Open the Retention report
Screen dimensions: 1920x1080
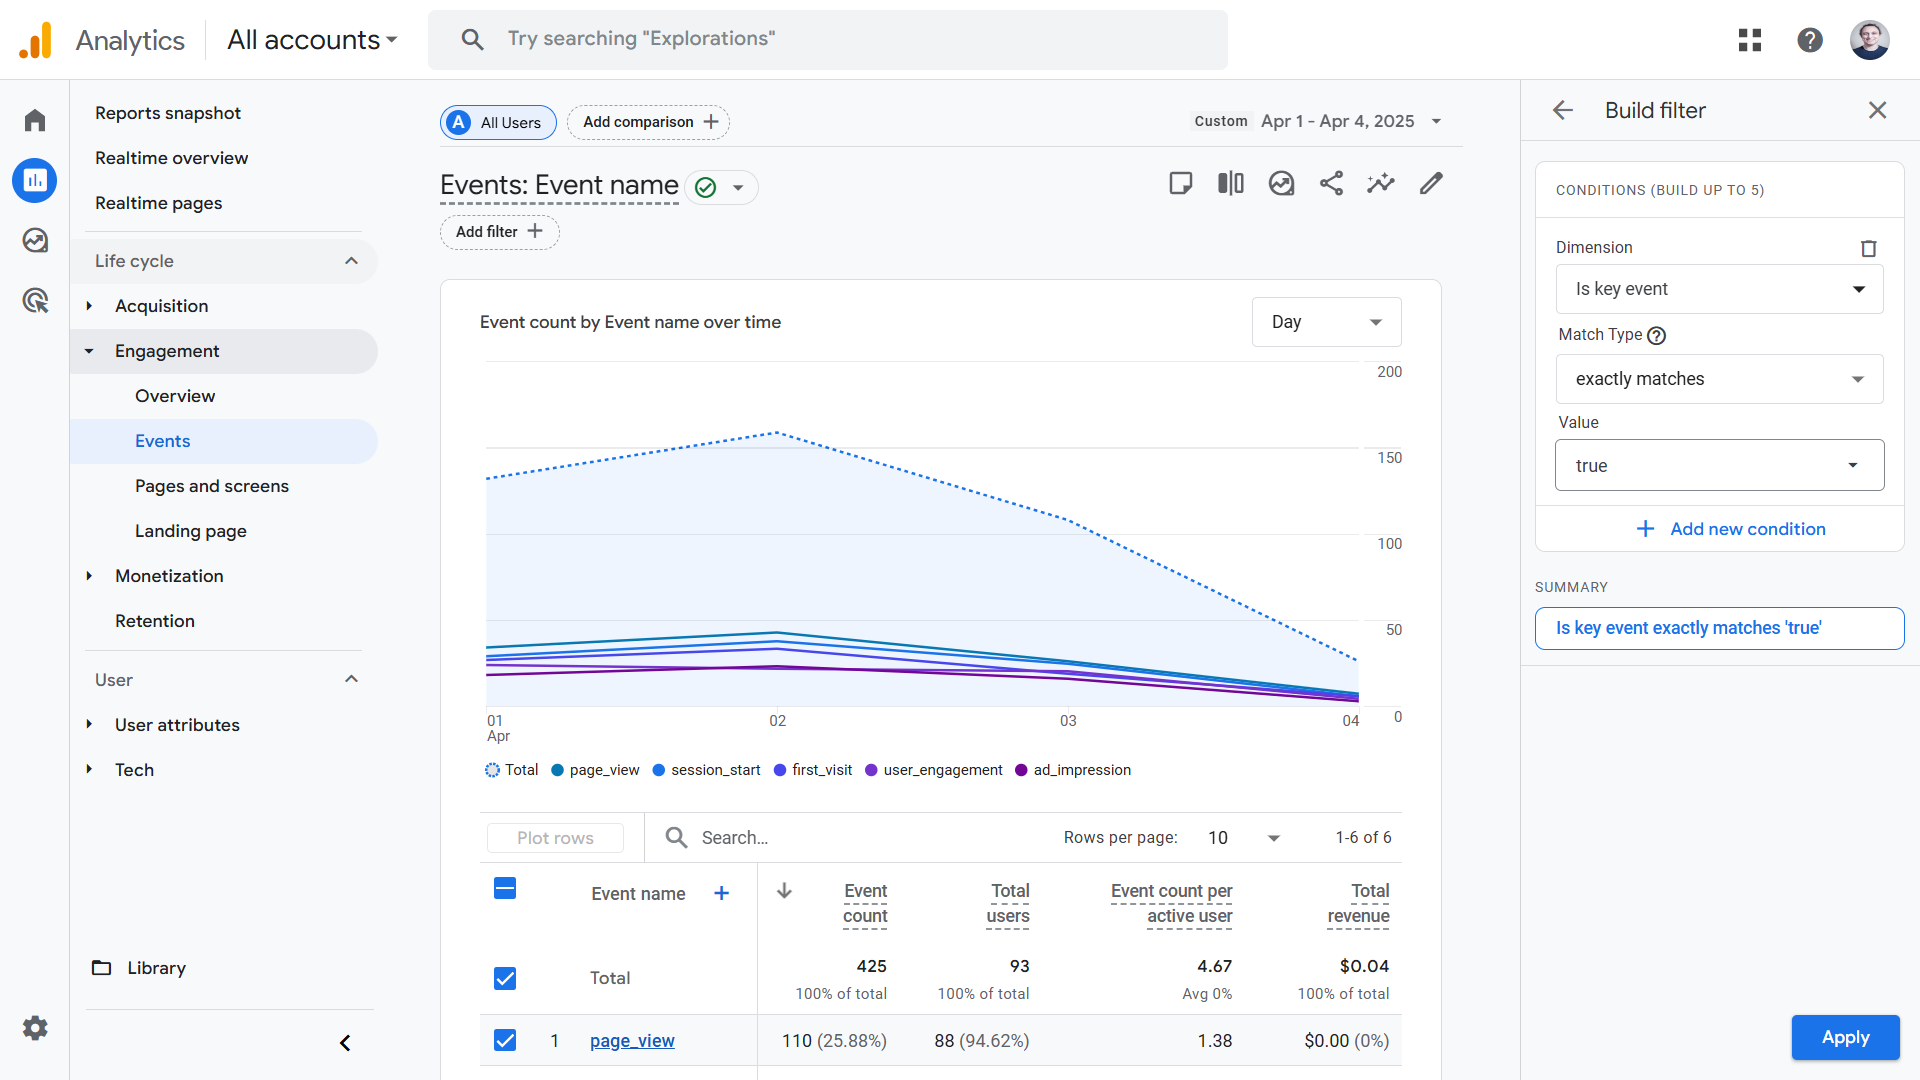[x=155, y=620]
